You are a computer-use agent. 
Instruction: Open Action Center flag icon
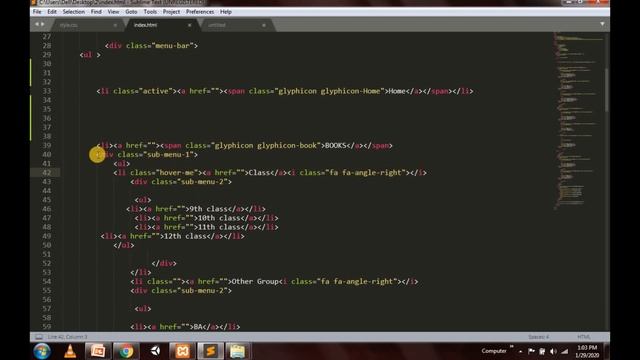[x=531, y=351]
